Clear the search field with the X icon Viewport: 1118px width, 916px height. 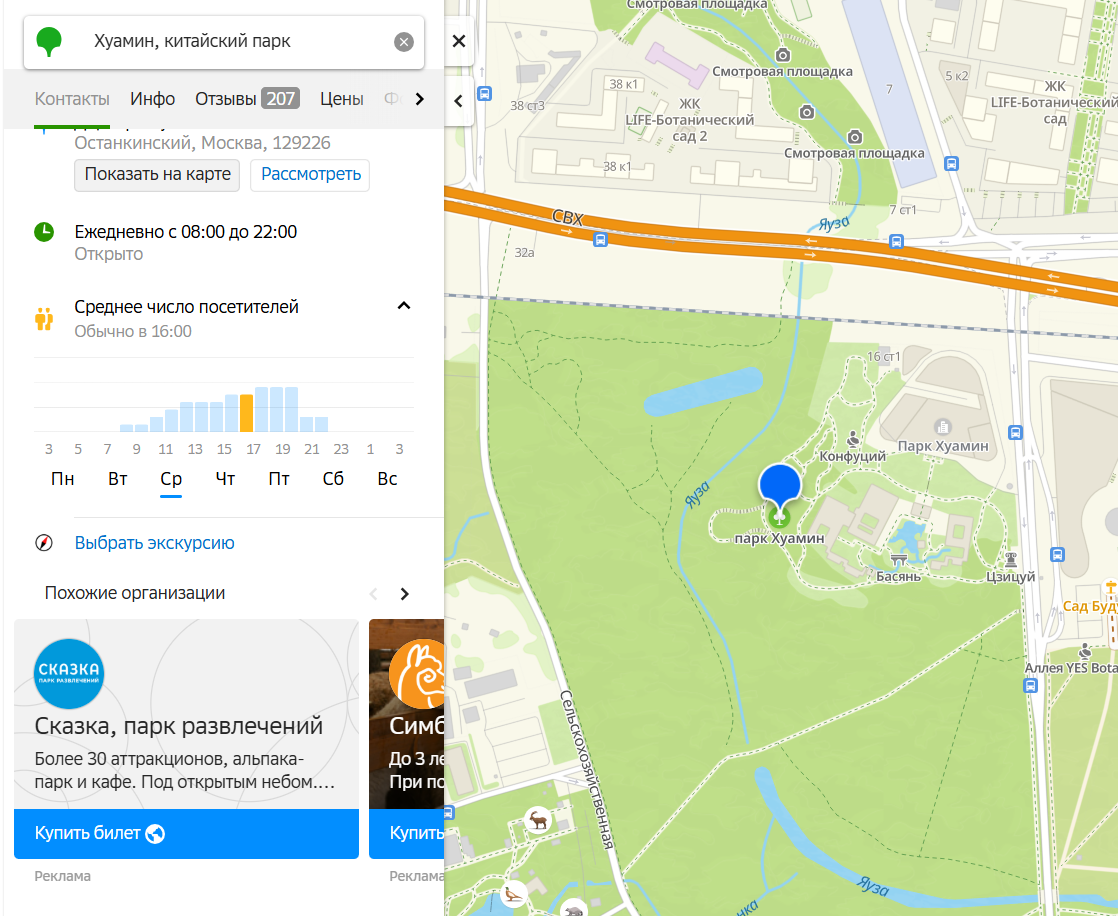pos(403,42)
